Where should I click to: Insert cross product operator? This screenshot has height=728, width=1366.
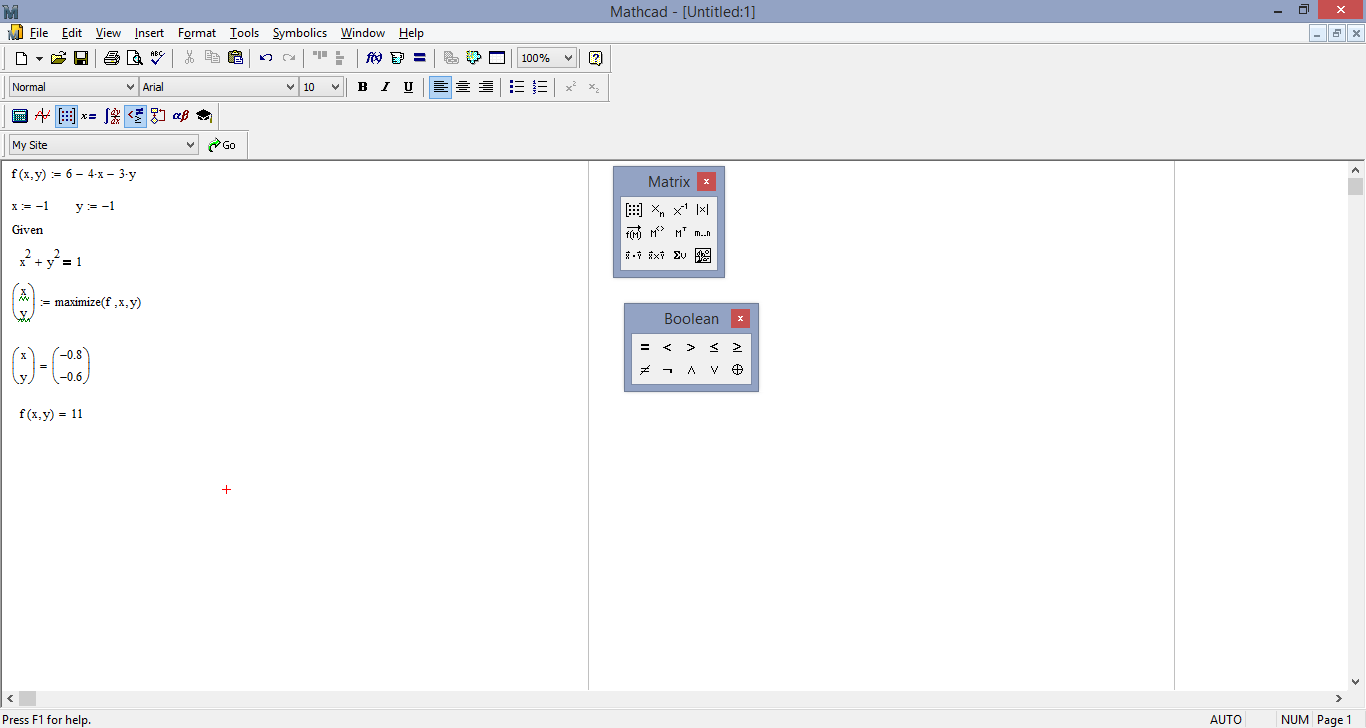(x=657, y=256)
